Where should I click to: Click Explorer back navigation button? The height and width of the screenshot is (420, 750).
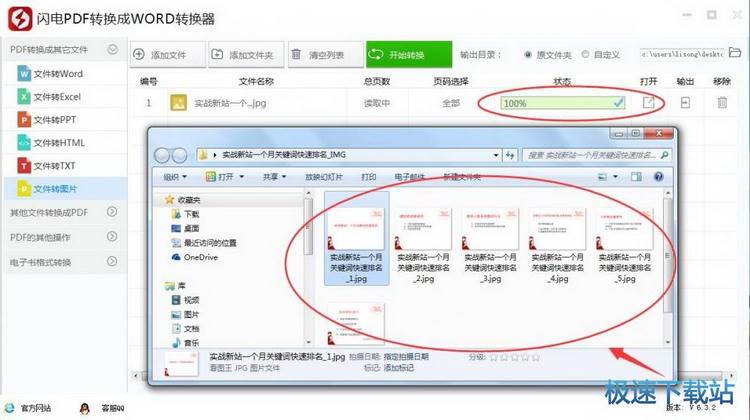[x=163, y=155]
